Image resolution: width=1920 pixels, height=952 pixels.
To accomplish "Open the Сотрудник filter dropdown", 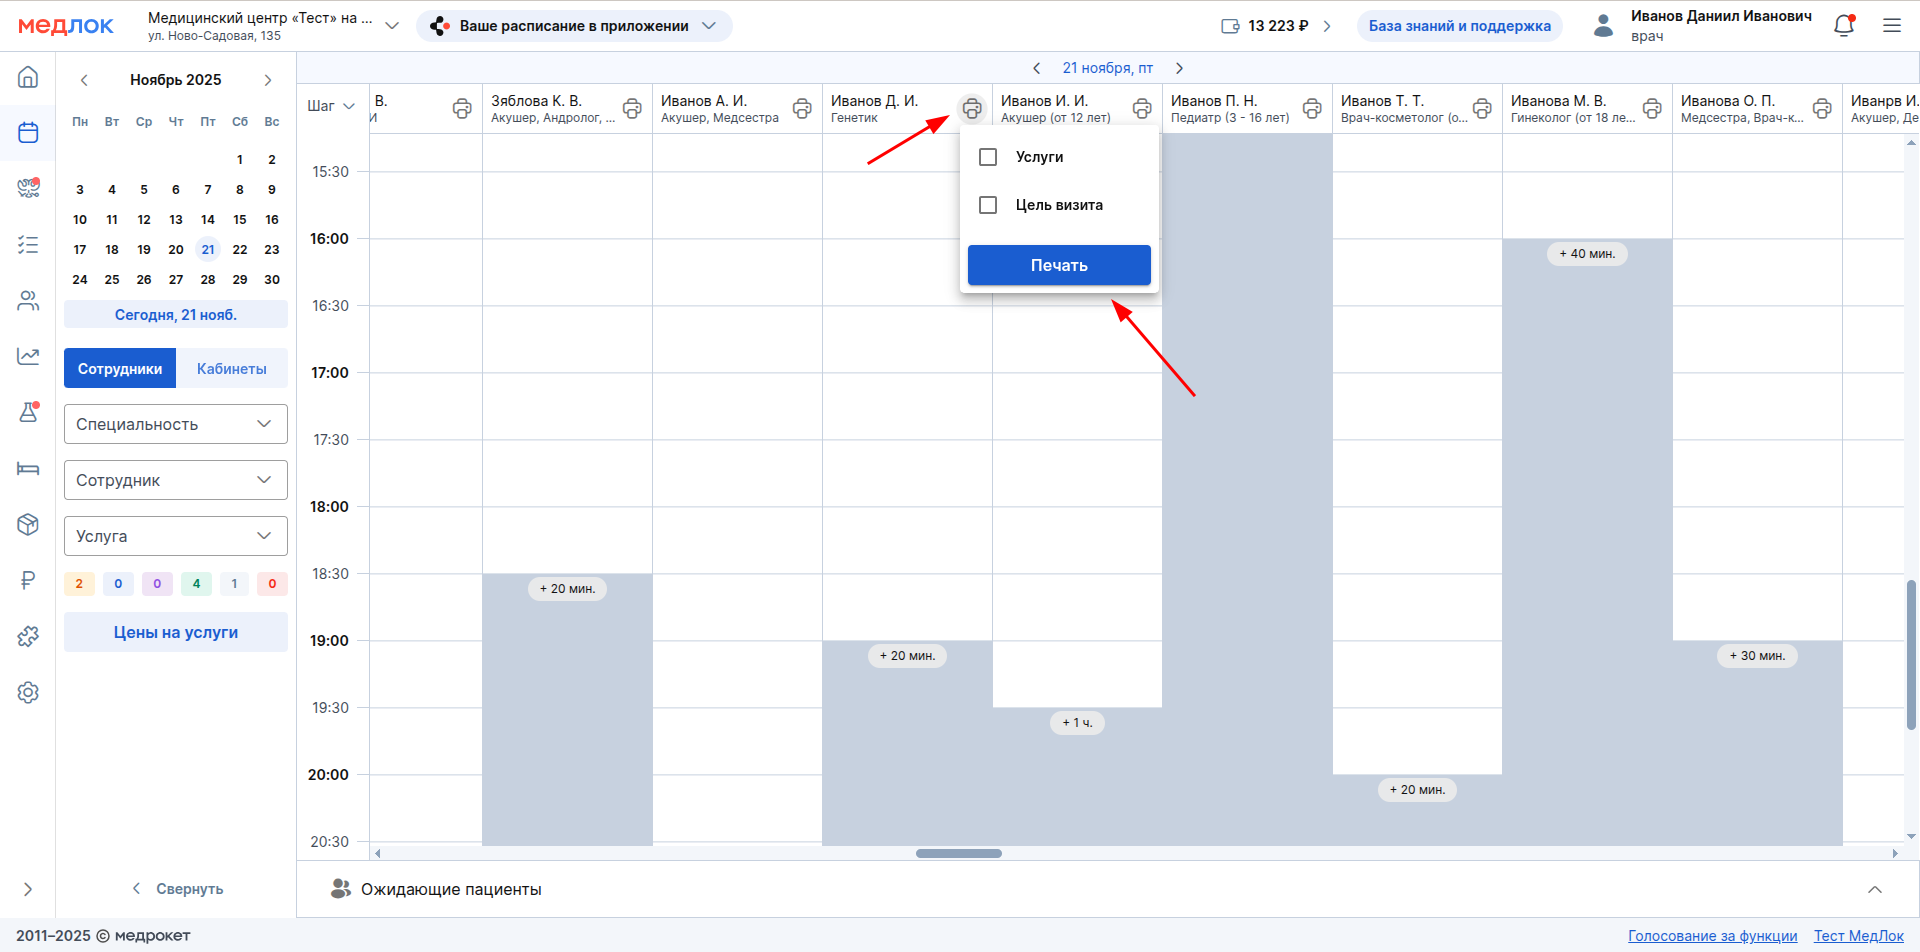I will click(x=176, y=480).
